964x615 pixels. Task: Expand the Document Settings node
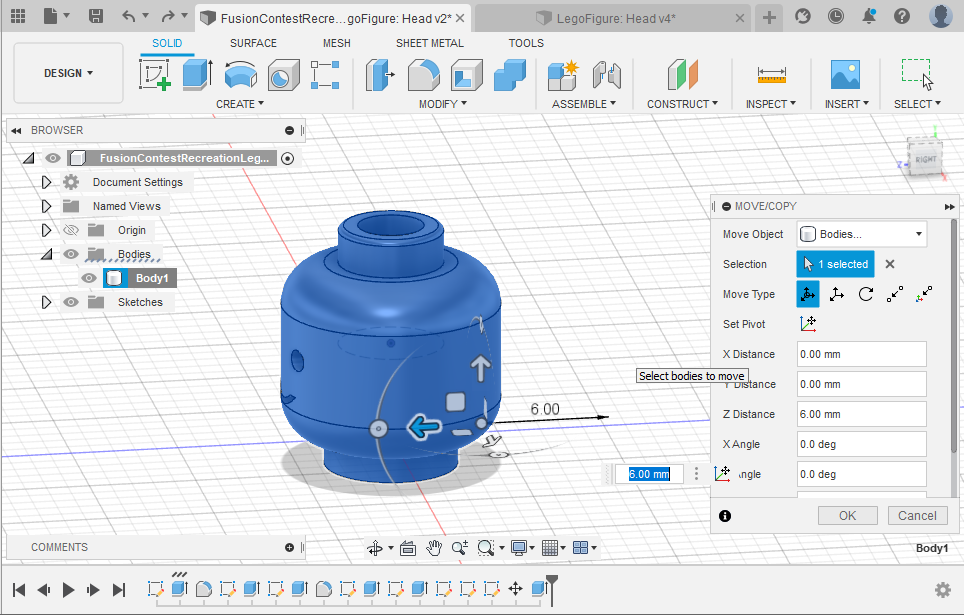(x=46, y=182)
